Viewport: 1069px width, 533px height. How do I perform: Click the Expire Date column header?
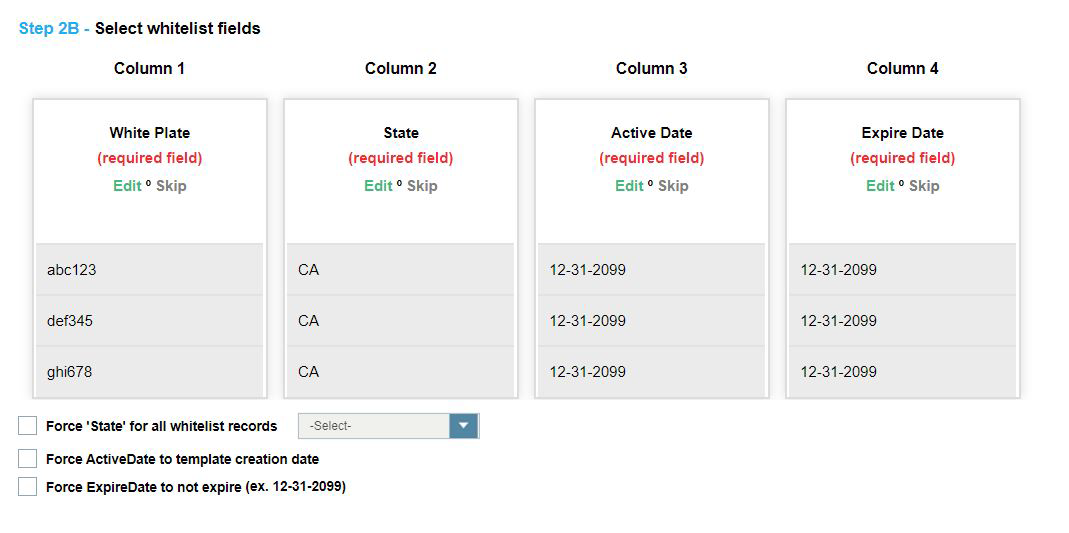pyautogui.click(x=902, y=133)
